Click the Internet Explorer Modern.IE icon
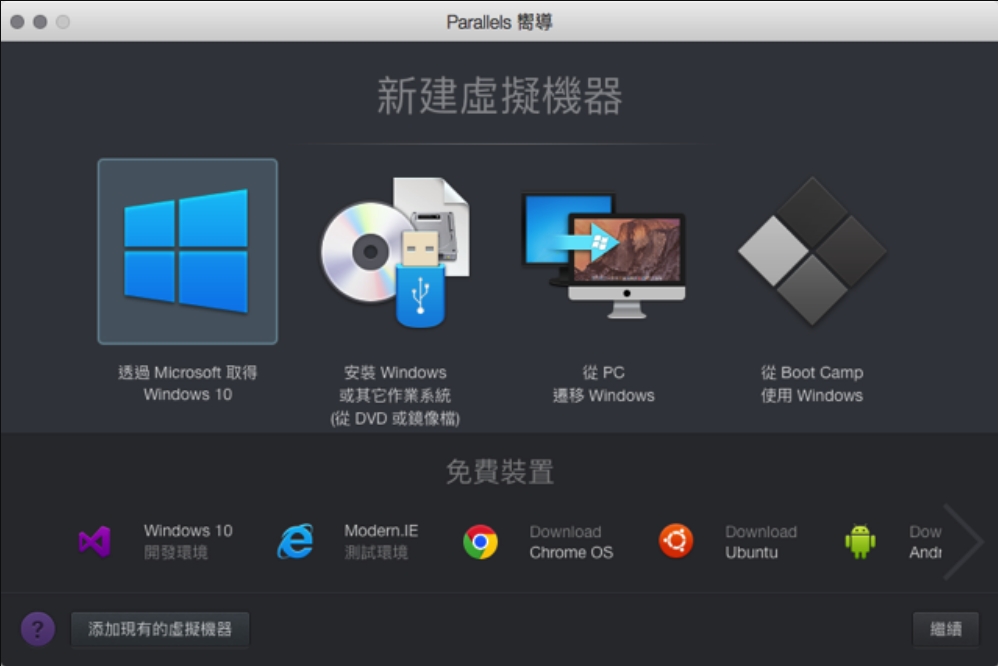Viewport: 998px width, 666px height. 295,541
